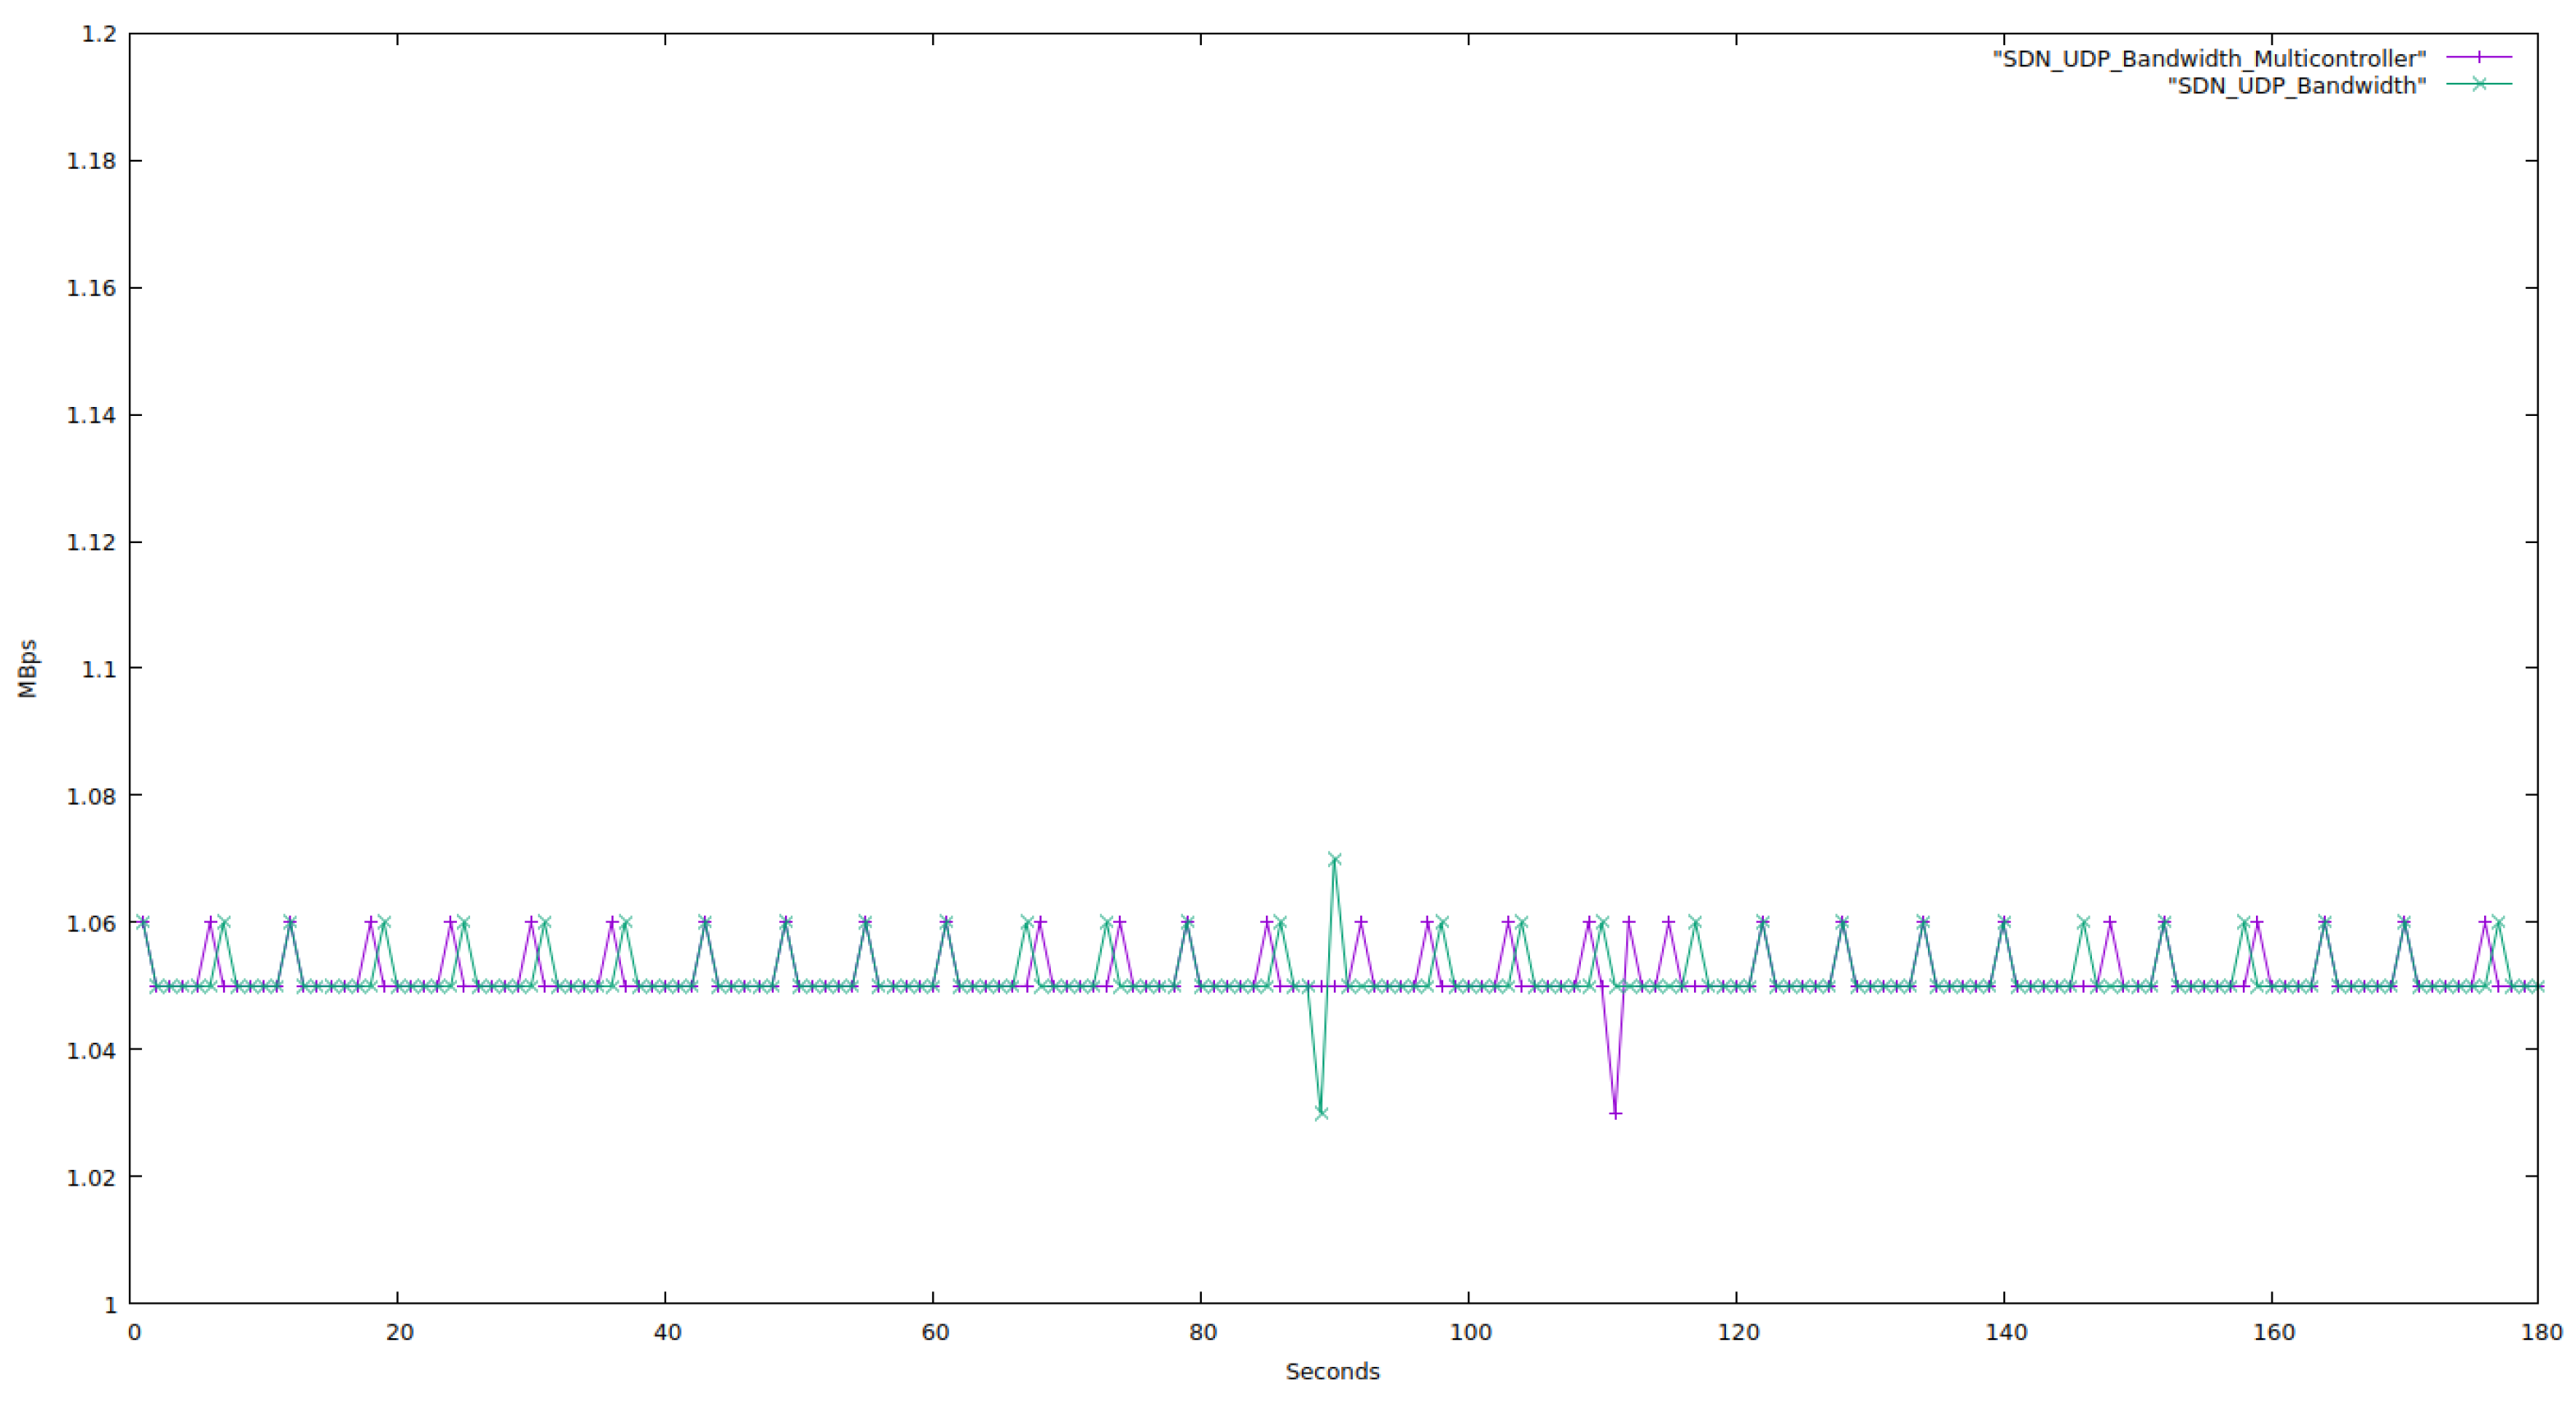Viewport: 2576px width, 1403px height.
Task: Click the "Seconds" x-axis title
Action: tap(1332, 1371)
